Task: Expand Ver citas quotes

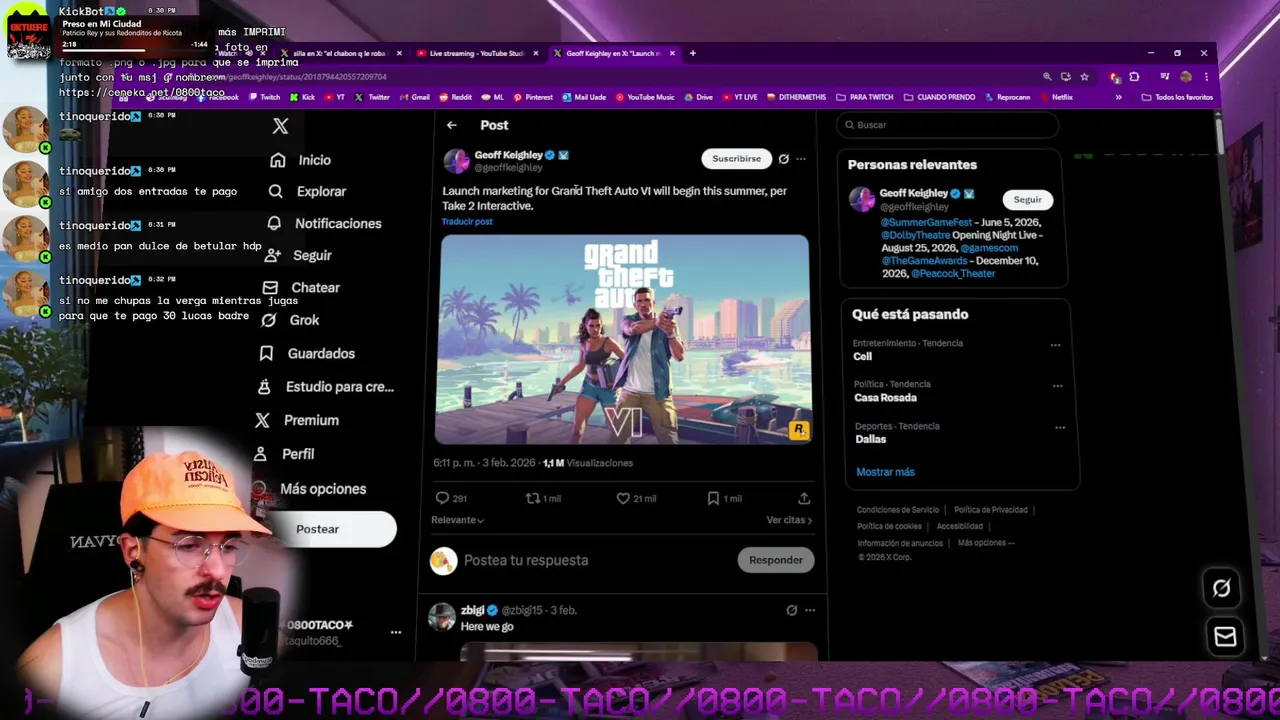Action: point(789,520)
